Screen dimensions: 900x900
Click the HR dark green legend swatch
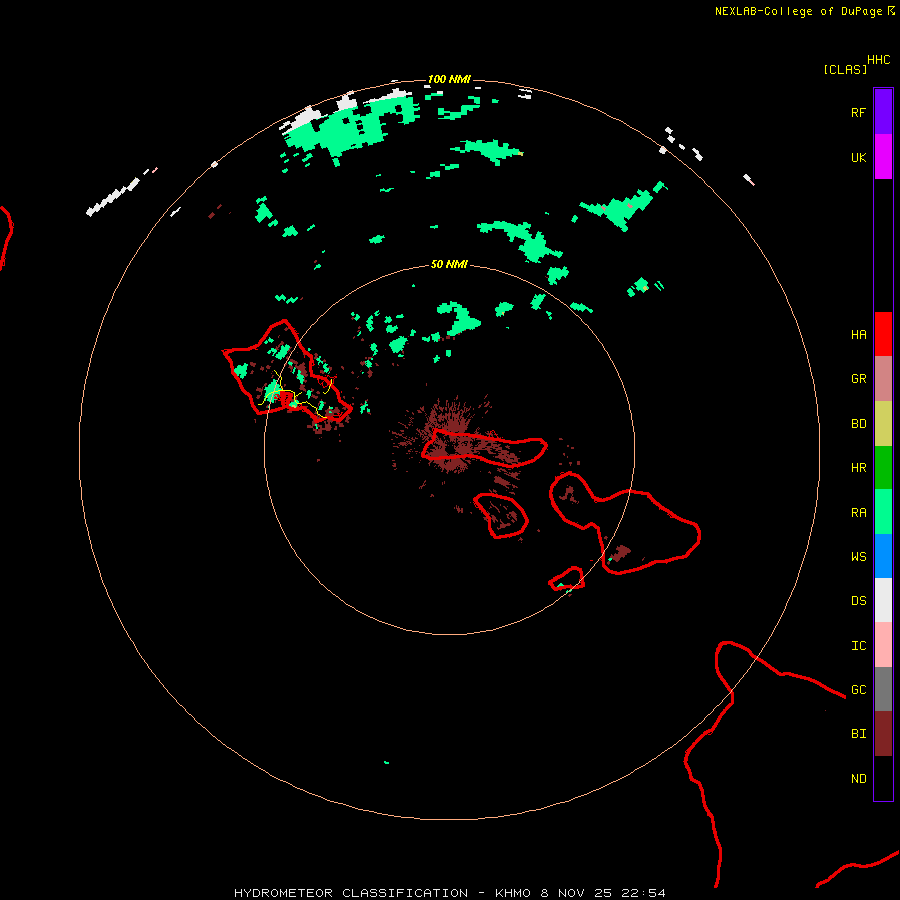click(883, 468)
